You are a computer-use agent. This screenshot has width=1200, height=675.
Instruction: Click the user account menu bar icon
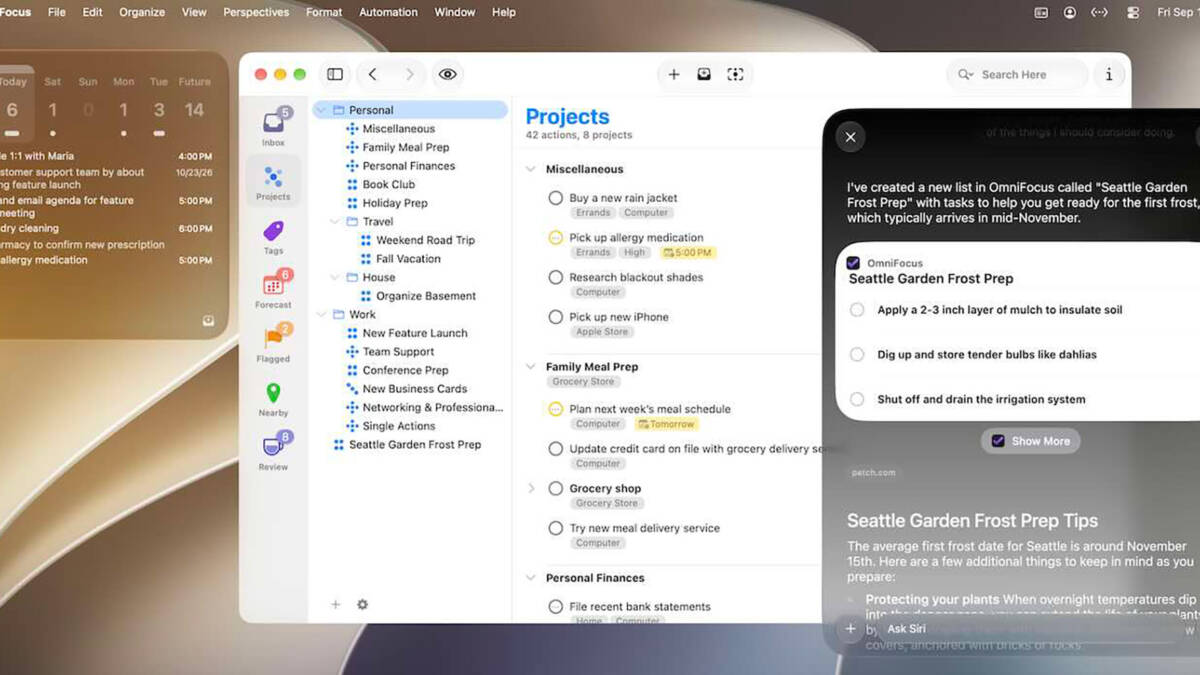click(1070, 12)
